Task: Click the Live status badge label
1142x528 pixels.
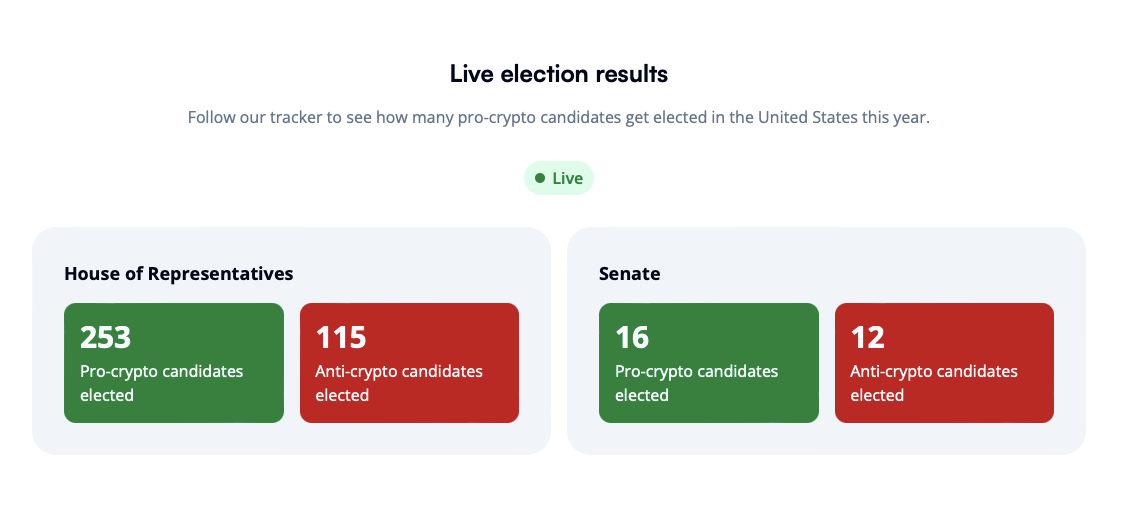Action: [x=567, y=178]
